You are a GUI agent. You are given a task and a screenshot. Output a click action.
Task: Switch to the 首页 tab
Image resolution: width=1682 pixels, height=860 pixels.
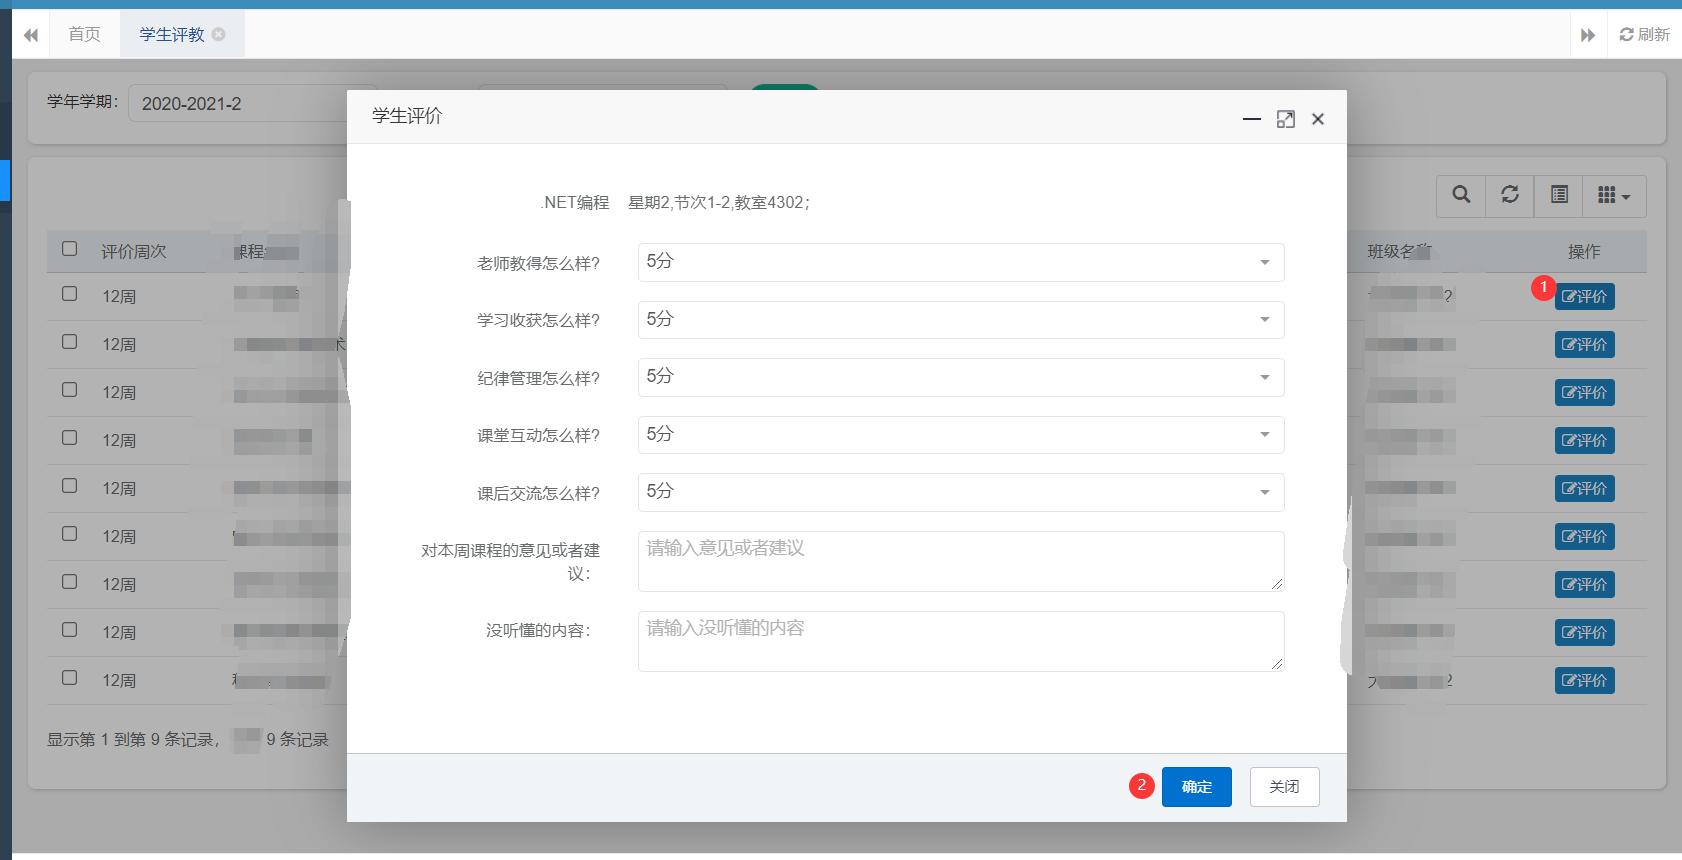(84, 34)
